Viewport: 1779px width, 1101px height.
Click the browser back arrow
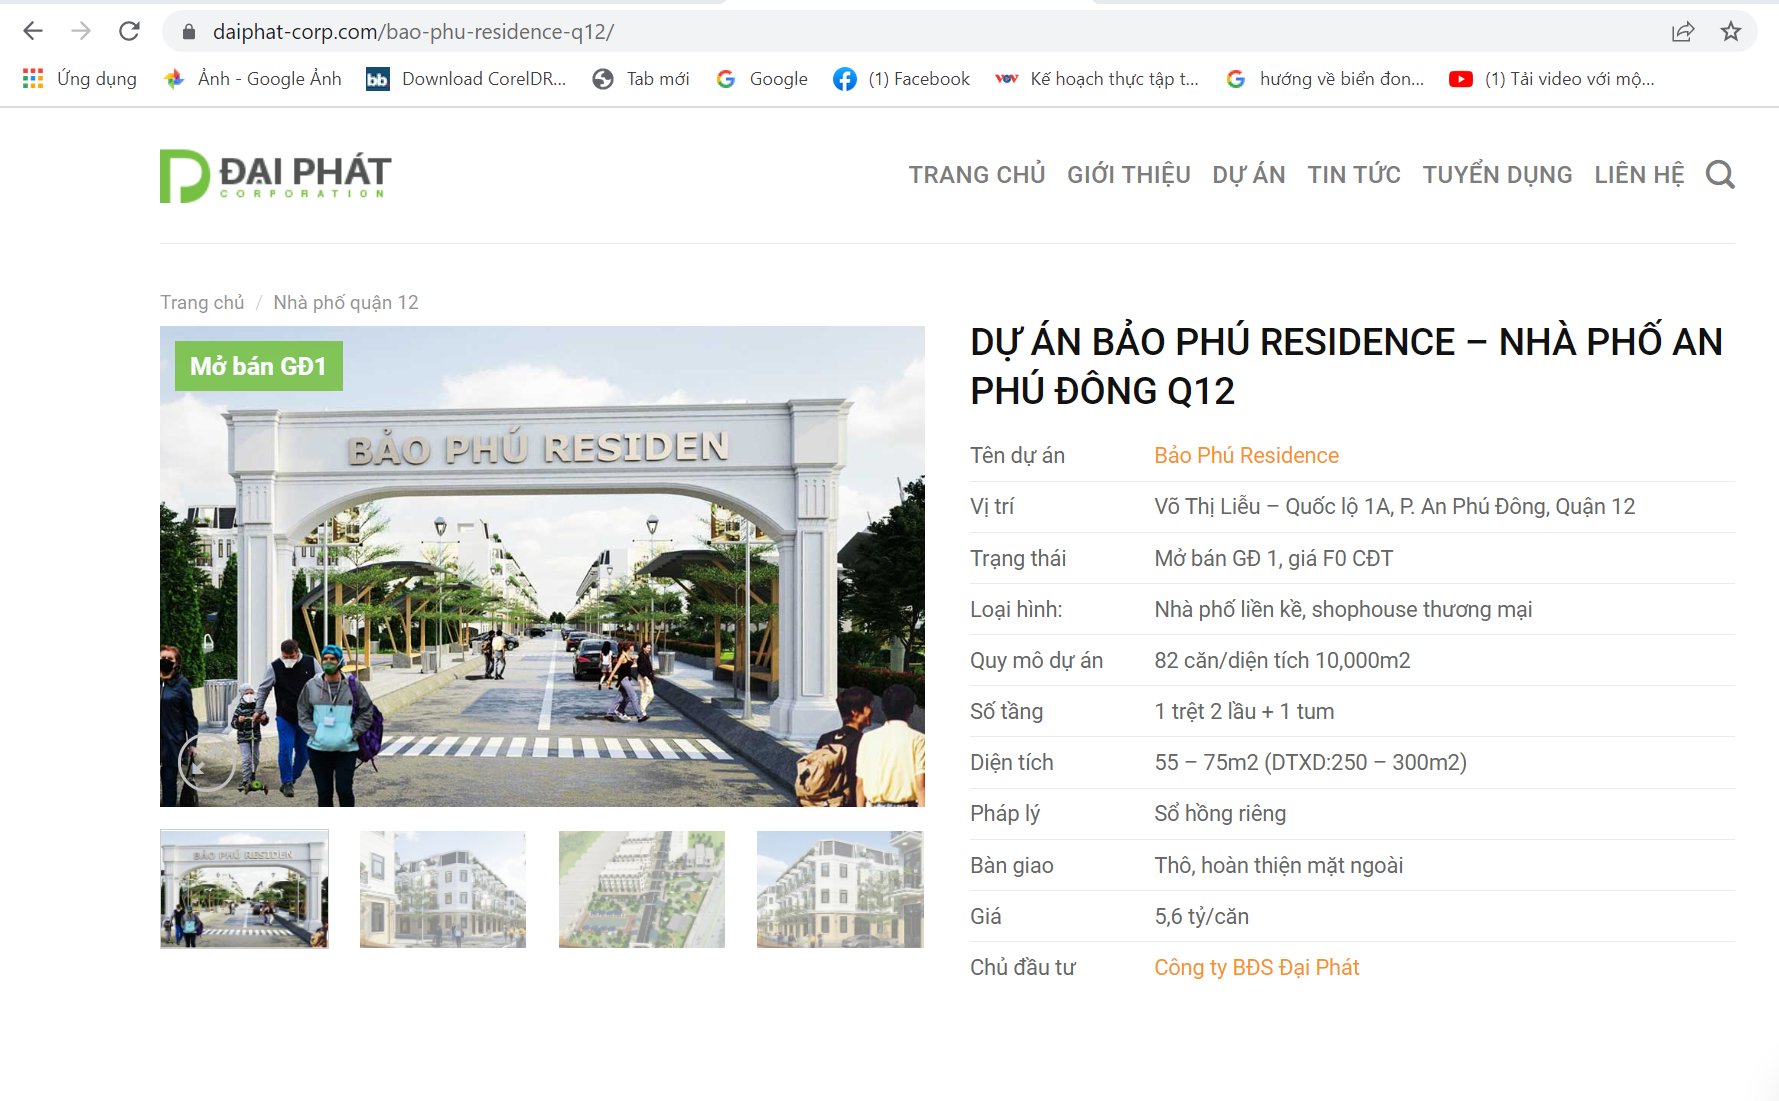(33, 31)
